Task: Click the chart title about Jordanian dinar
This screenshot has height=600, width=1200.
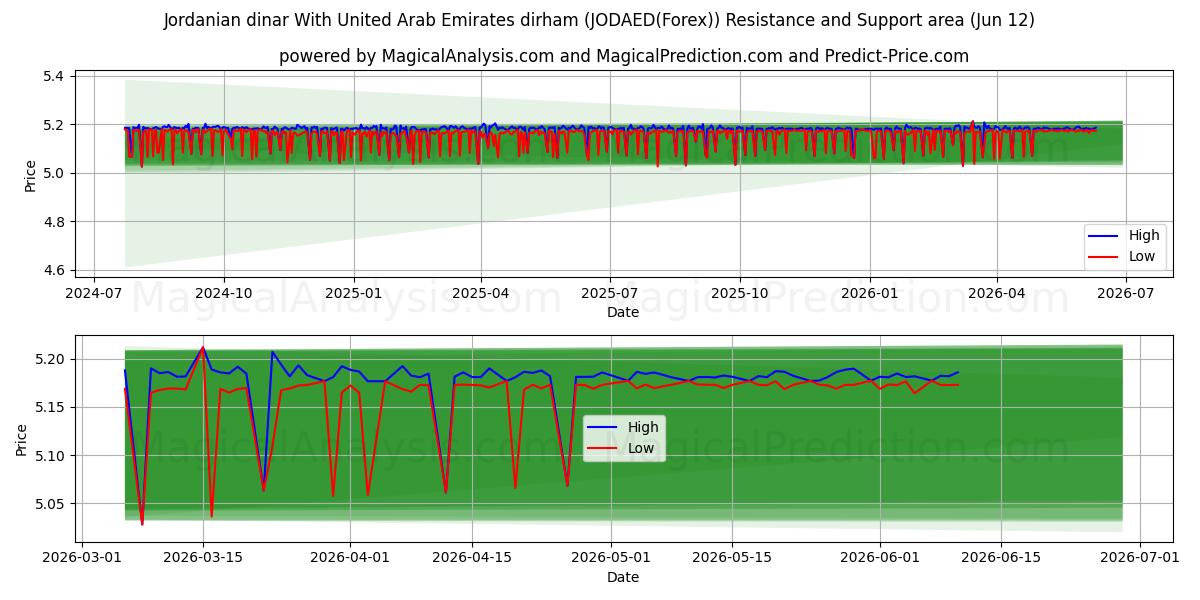Action: coord(599,20)
